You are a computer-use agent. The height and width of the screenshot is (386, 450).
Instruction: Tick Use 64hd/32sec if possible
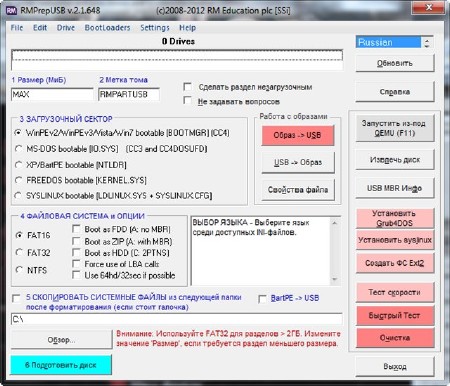coord(76,275)
